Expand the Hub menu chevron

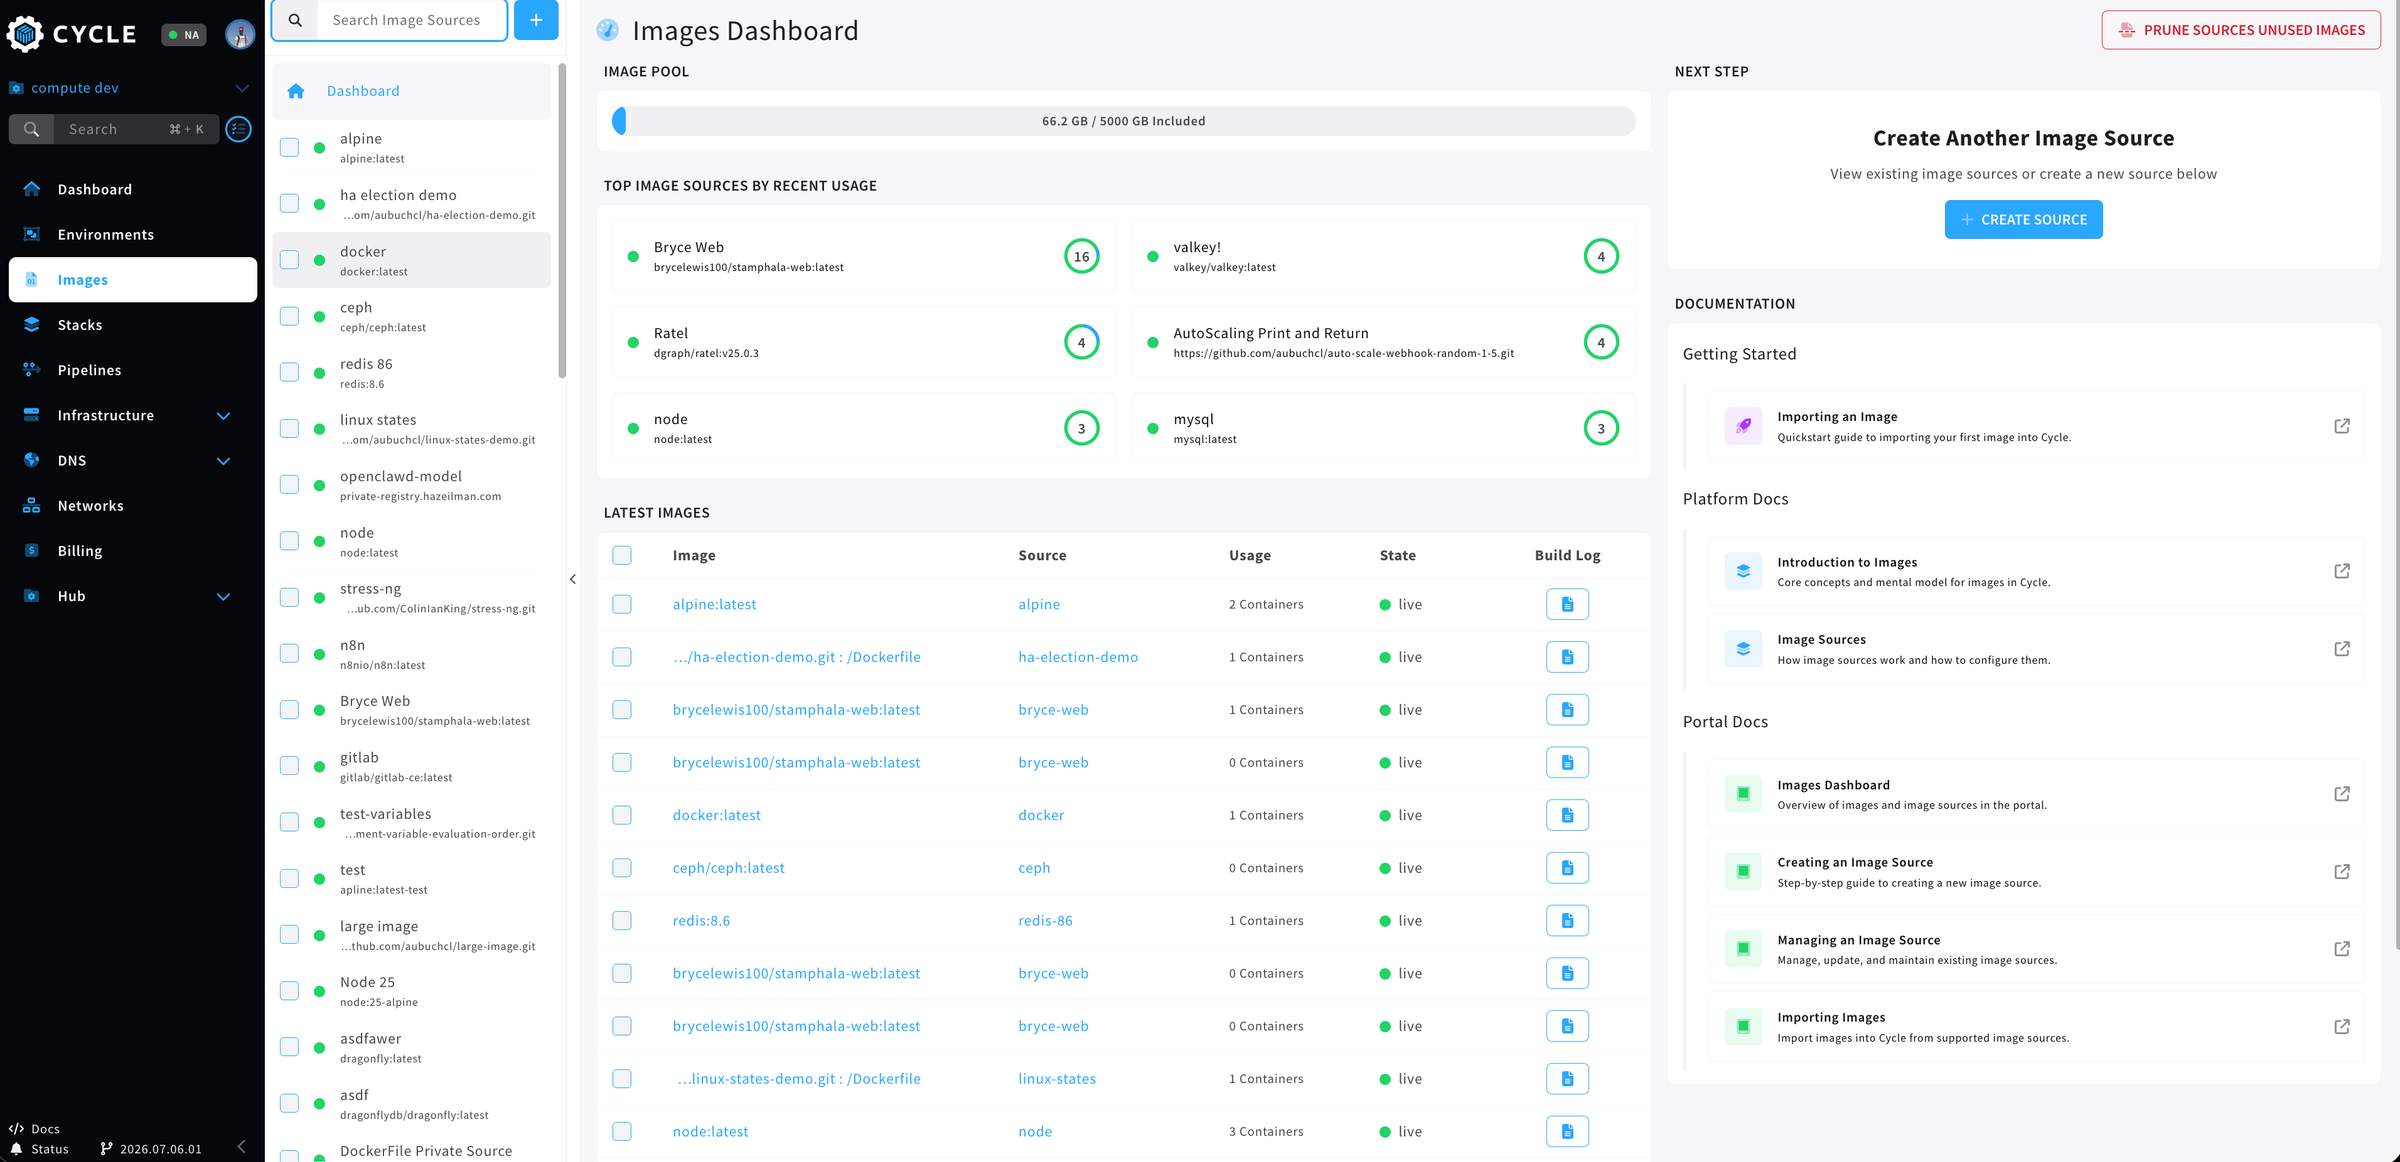(224, 596)
